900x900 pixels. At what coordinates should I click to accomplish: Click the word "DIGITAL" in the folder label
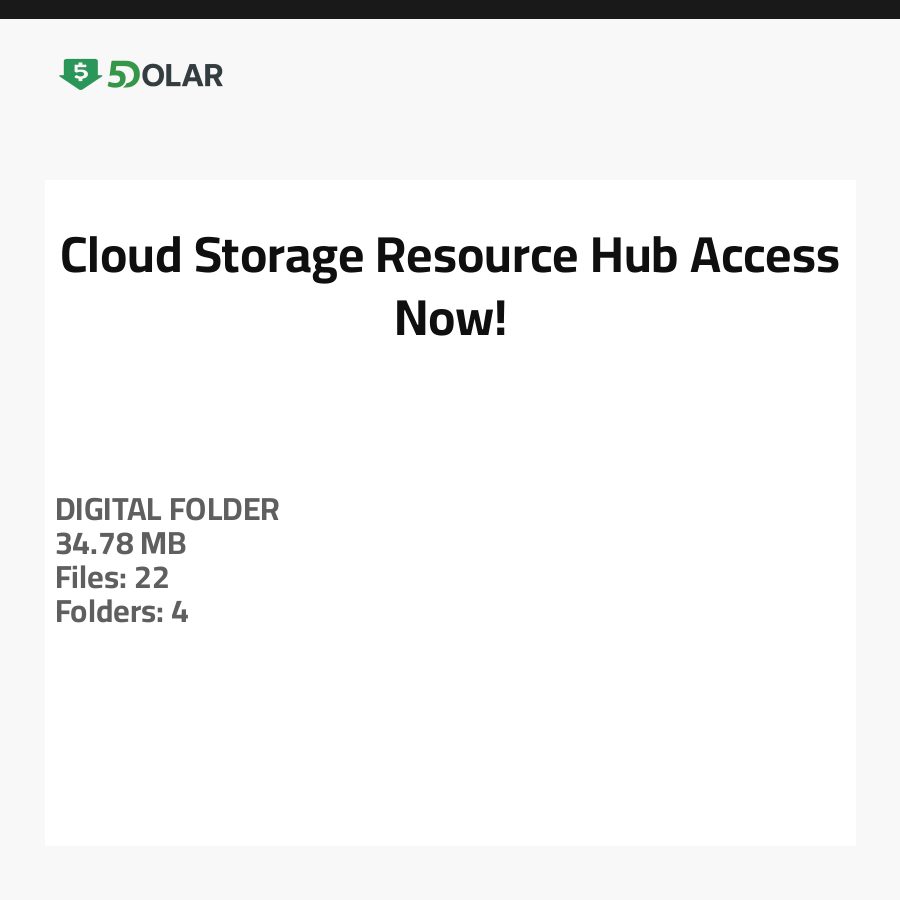coord(108,510)
